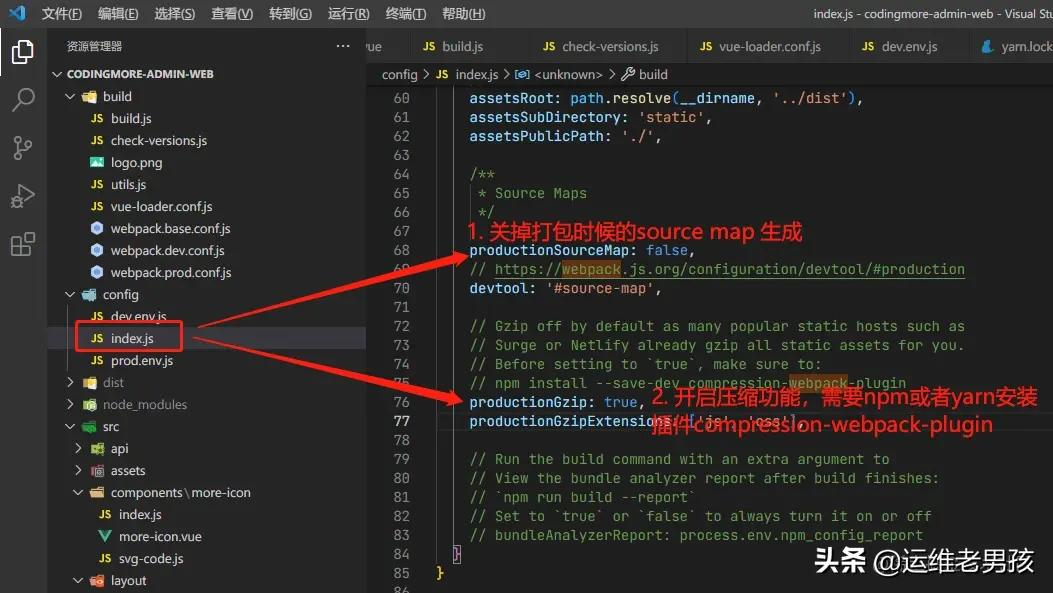Switch to check-versions.js editor tab

pyautogui.click(x=600, y=46)
